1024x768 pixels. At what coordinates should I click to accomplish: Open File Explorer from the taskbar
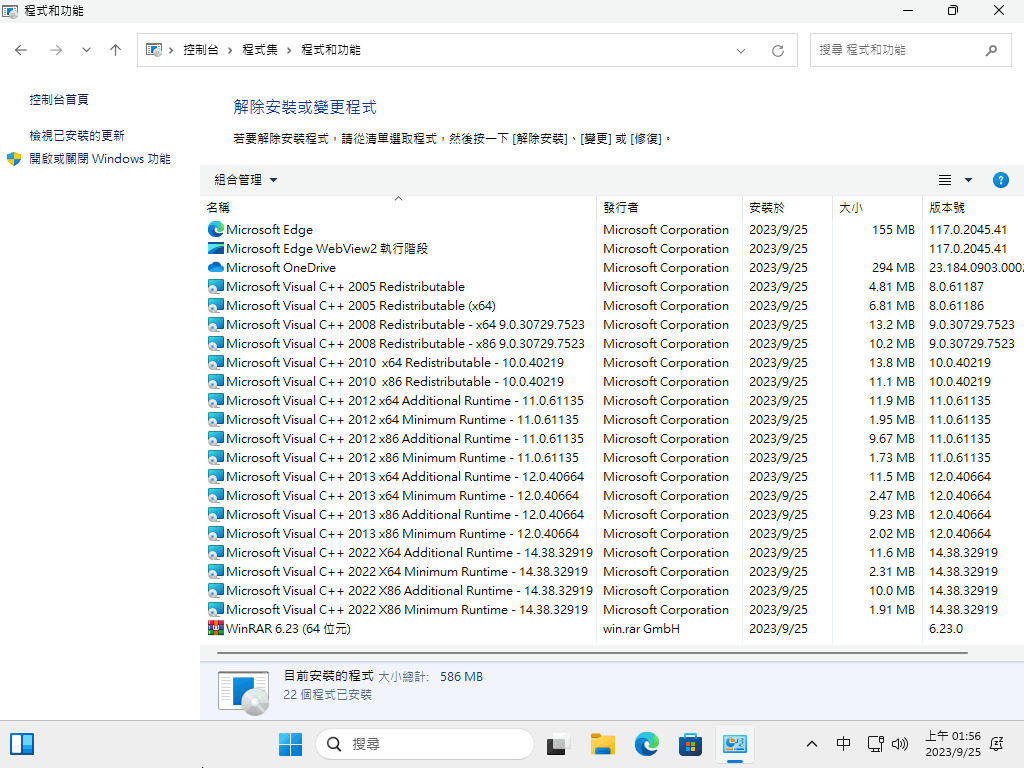[602, 744]
